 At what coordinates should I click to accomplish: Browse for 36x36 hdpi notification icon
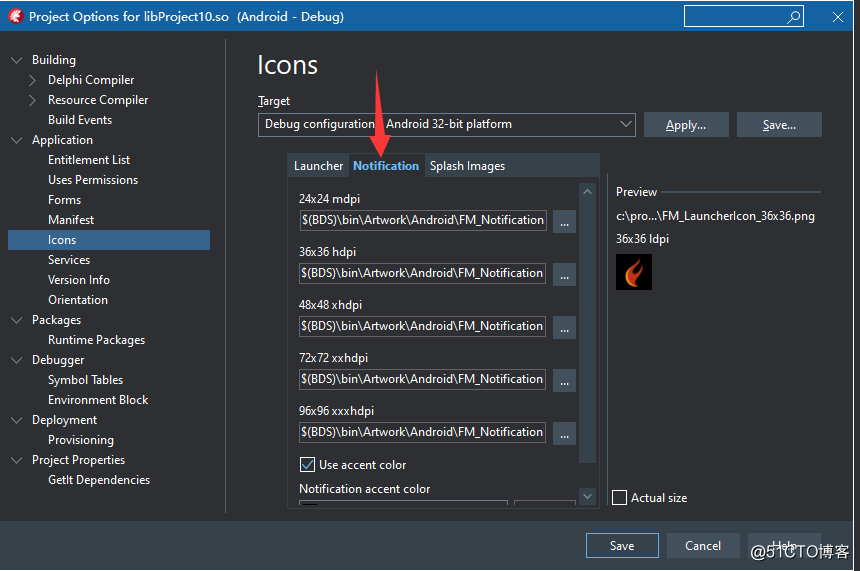pos(564,274)
